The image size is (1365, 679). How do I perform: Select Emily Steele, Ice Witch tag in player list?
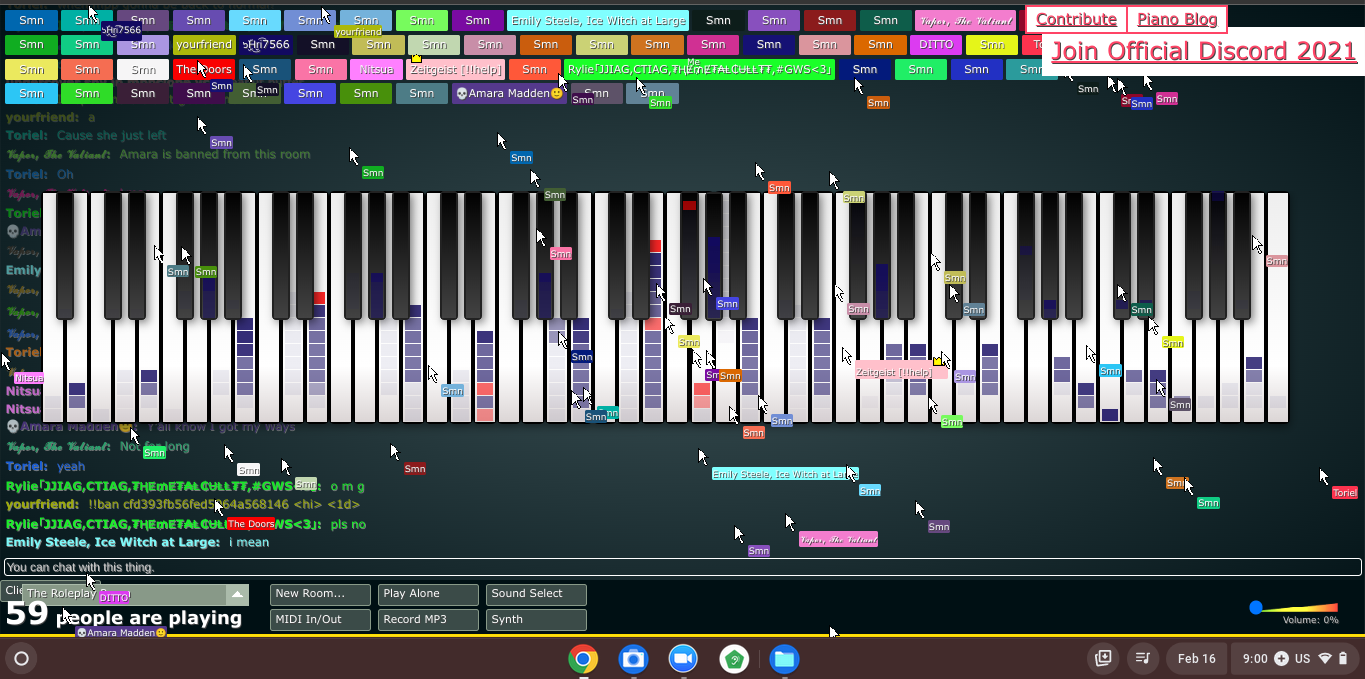click(598, 20)
